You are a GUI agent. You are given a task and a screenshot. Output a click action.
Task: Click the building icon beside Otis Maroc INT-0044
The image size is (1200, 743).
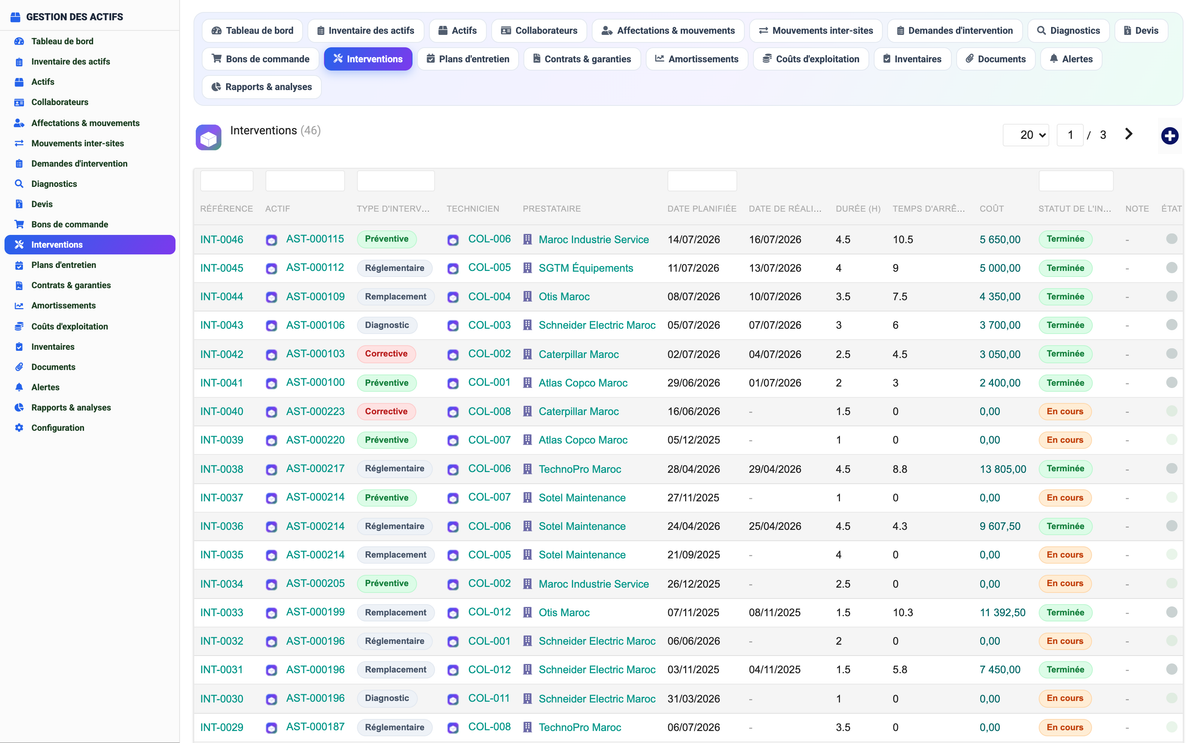[x=527, y=297]
